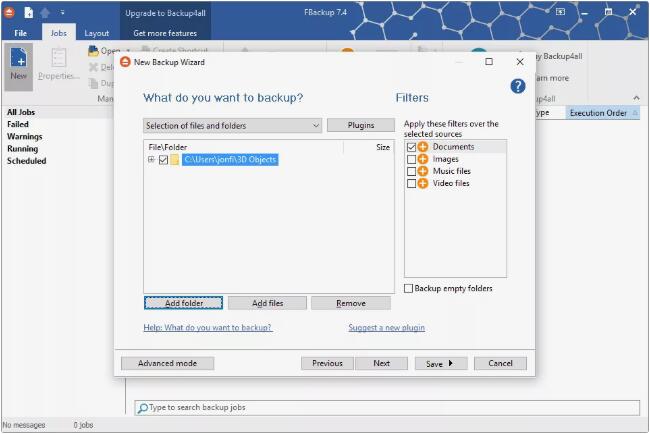Image resolution: width=650 pixels, height=434 pixels.
Task: Open Help: What do you want to backup link
Action: [x=208, y=327]
